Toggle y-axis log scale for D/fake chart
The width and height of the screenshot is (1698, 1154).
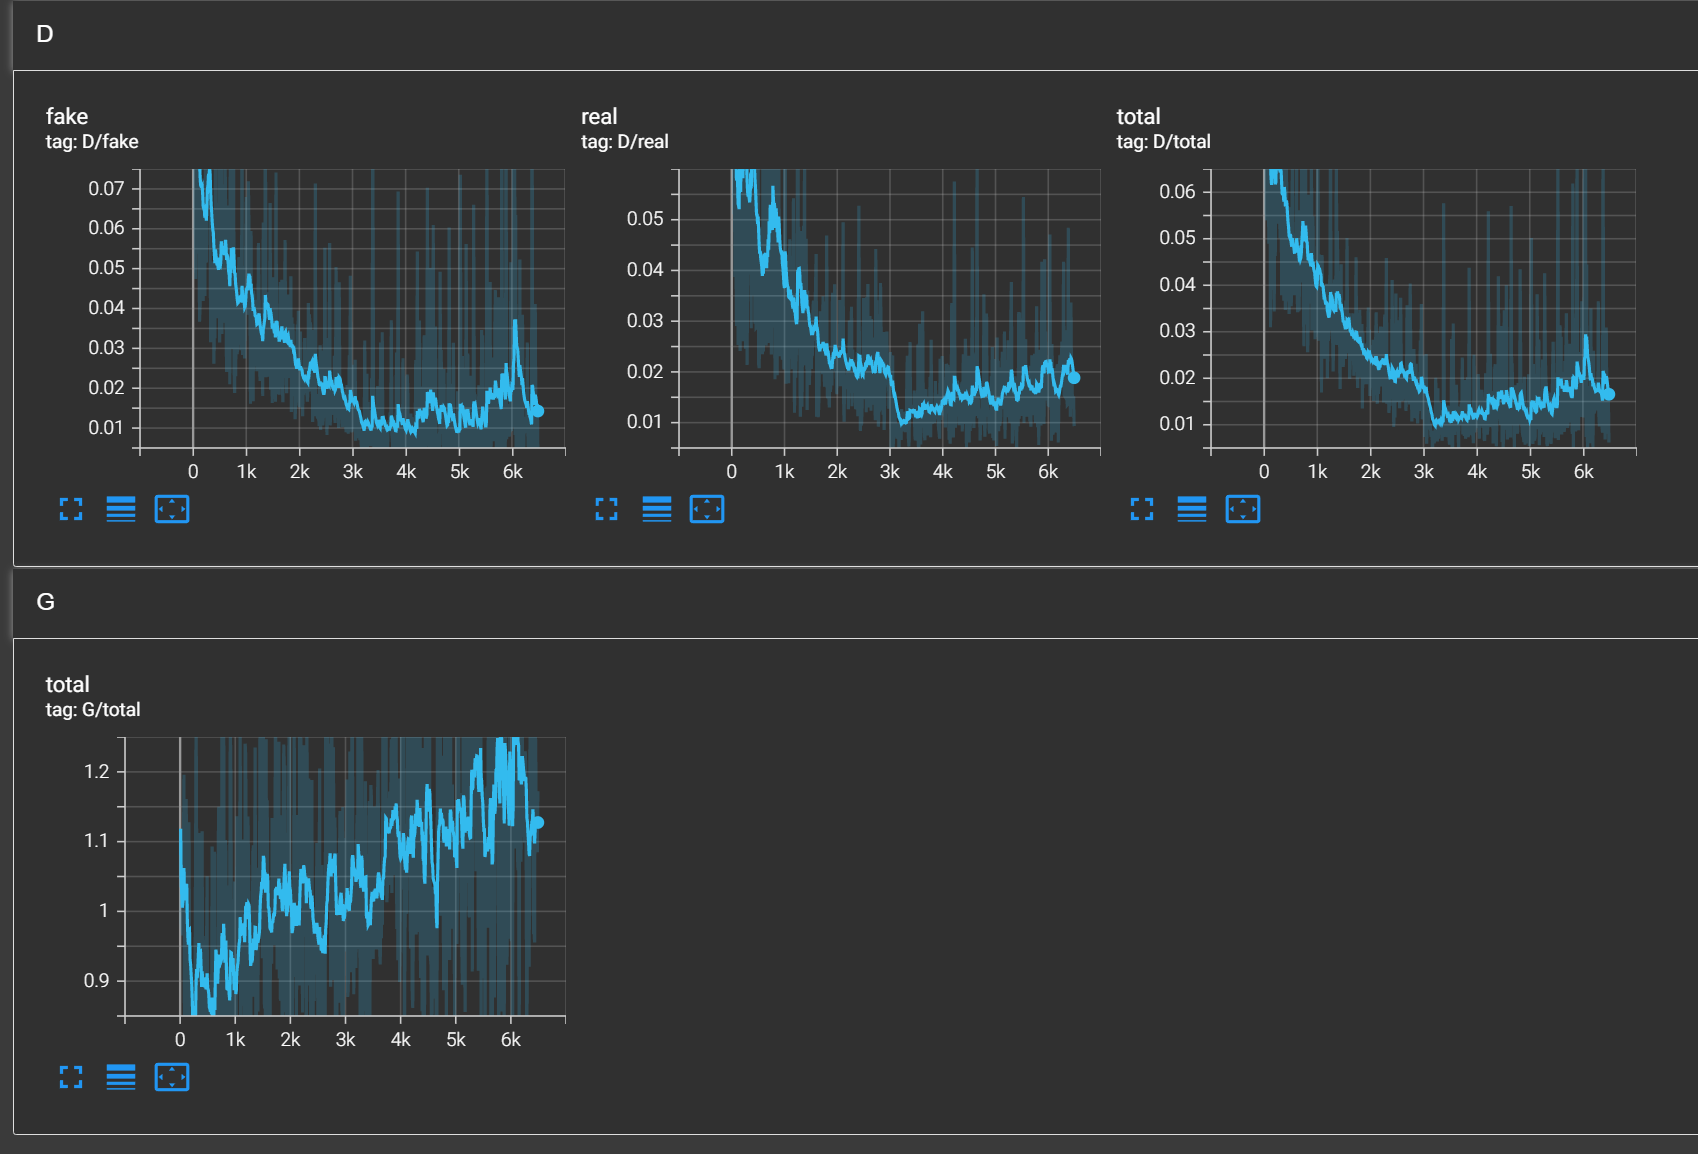[121, 509]
